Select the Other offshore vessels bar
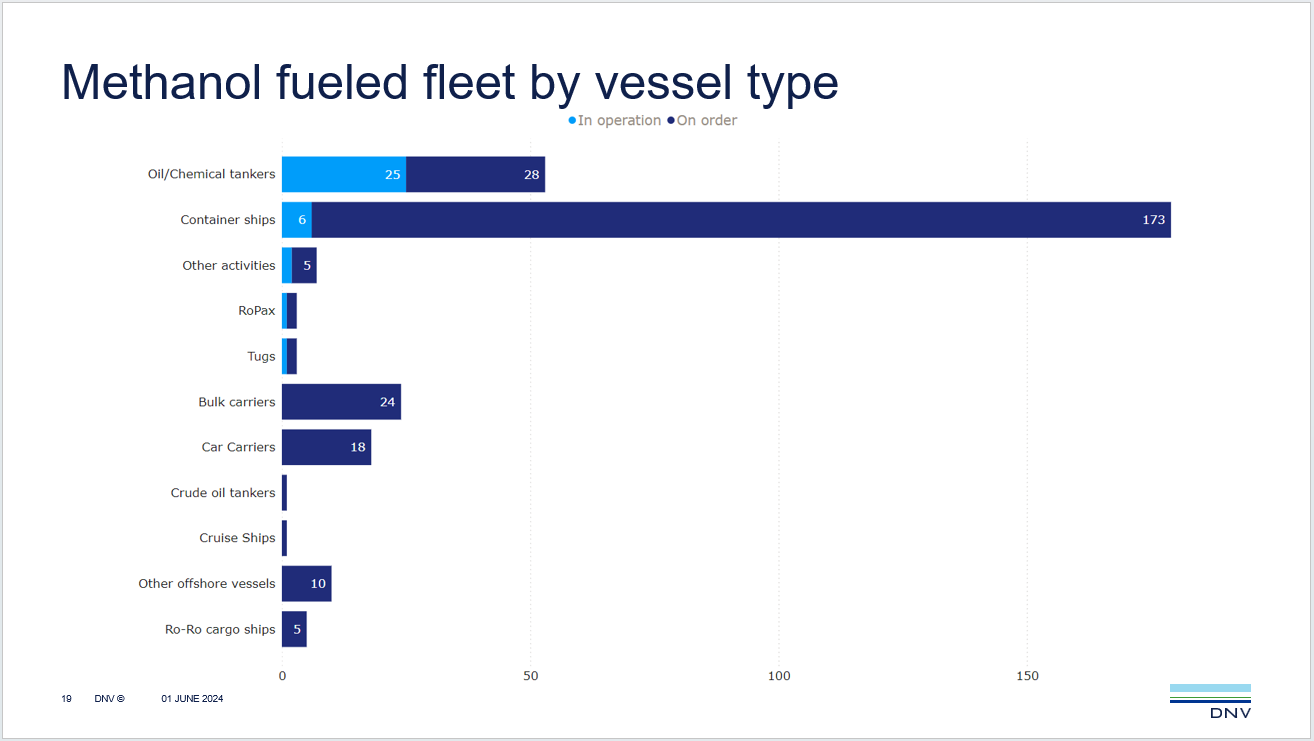Image resolution: width=1314 pixels, height=741 pixels. (x=306, y=584)
